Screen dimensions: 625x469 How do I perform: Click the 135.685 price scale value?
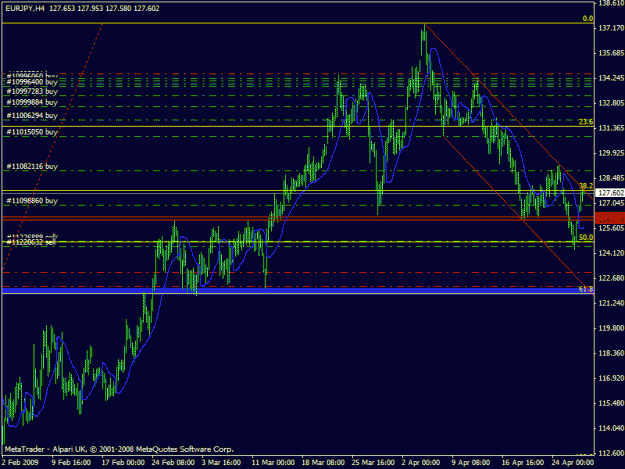[611, 53]
